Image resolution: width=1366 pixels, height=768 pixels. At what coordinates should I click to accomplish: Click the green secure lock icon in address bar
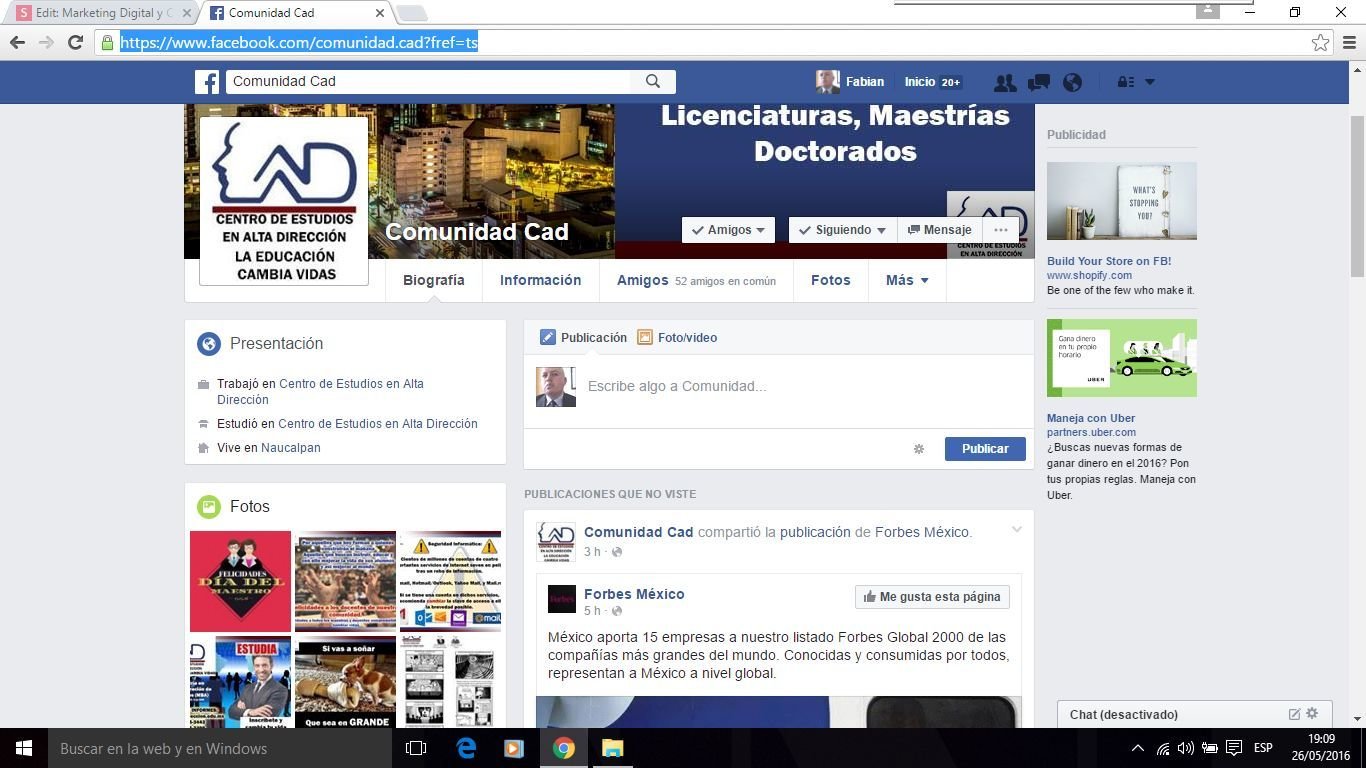107,42
